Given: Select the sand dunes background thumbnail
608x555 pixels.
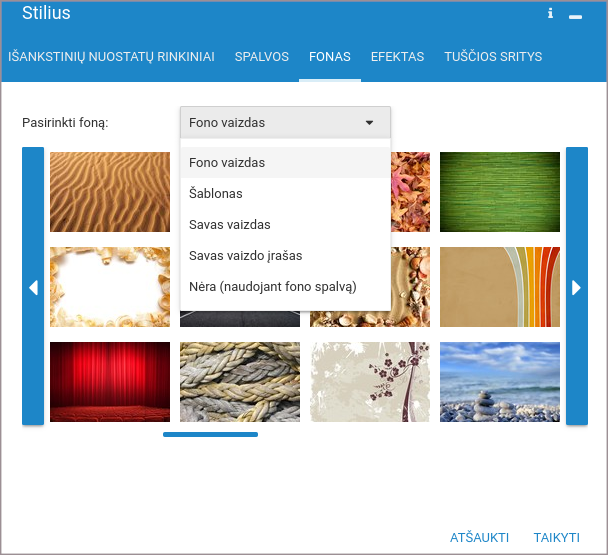Looking at the screenshot, I should [x=110, y=192].
